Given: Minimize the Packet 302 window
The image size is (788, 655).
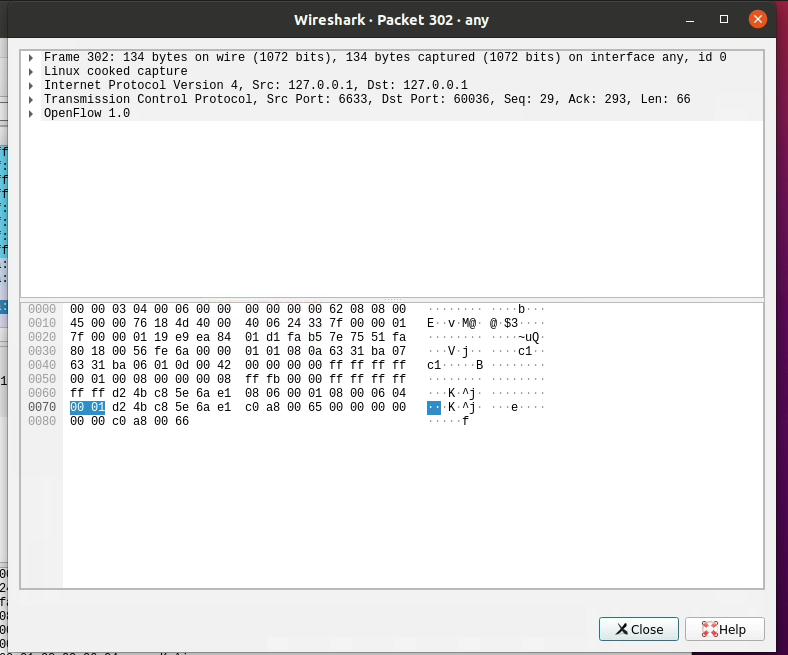Looking at the screenshot, I should pos(690,20).
